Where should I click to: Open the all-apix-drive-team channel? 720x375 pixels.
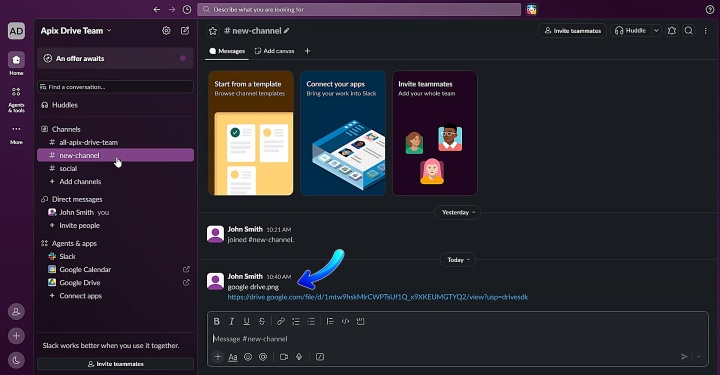click(x=115, y=142)
